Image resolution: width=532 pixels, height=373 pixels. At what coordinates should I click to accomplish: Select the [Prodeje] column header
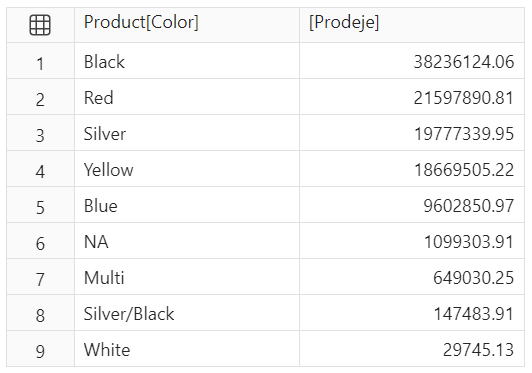(412, 25)
